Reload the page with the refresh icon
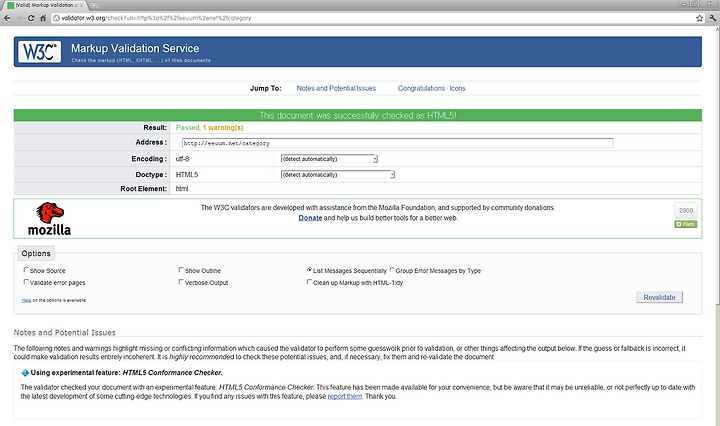 (31, 18)
